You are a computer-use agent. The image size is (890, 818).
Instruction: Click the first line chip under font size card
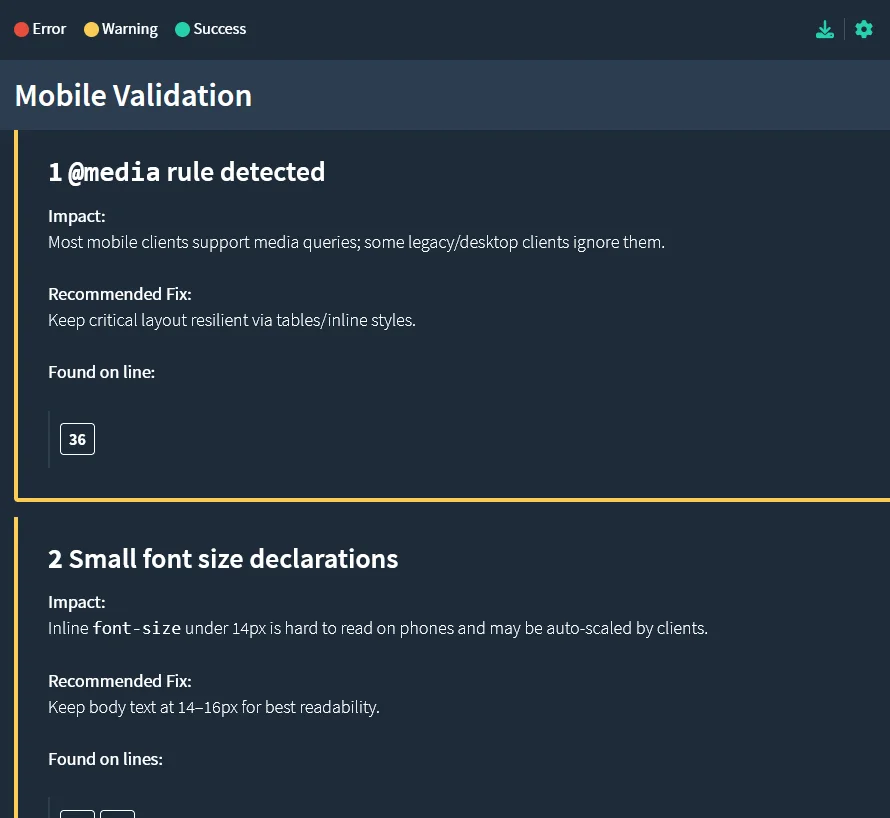coord(77,816)
